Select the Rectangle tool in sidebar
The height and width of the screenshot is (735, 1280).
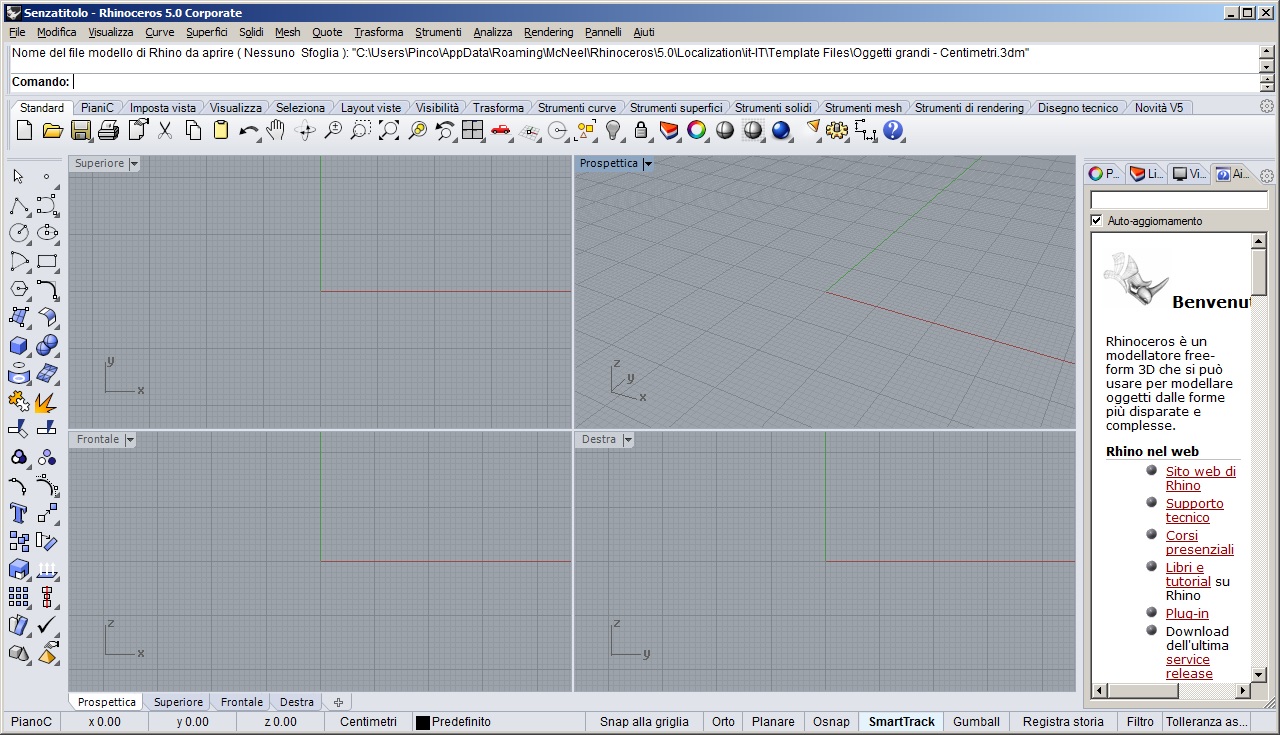coord(47,261)
